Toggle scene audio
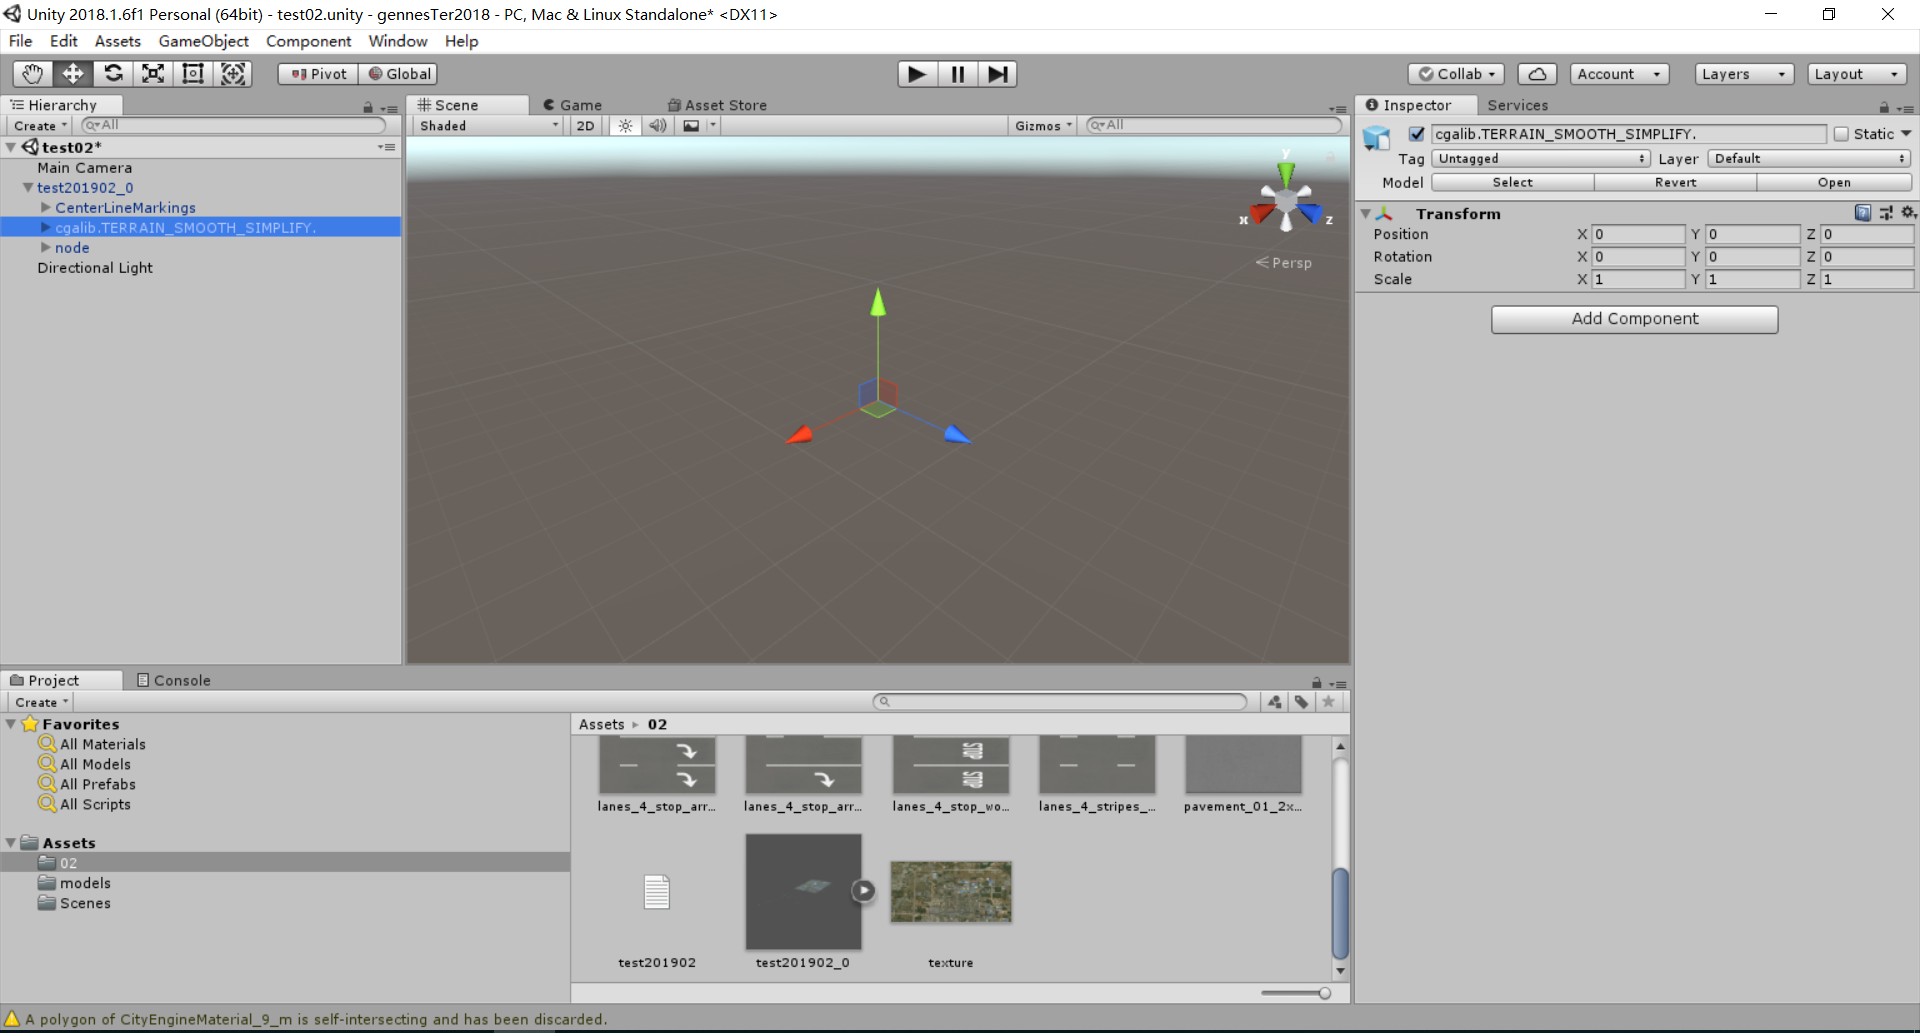The width and height of the screenshot is (1920, 1033). pyautogui.click(x=657, y=126)
